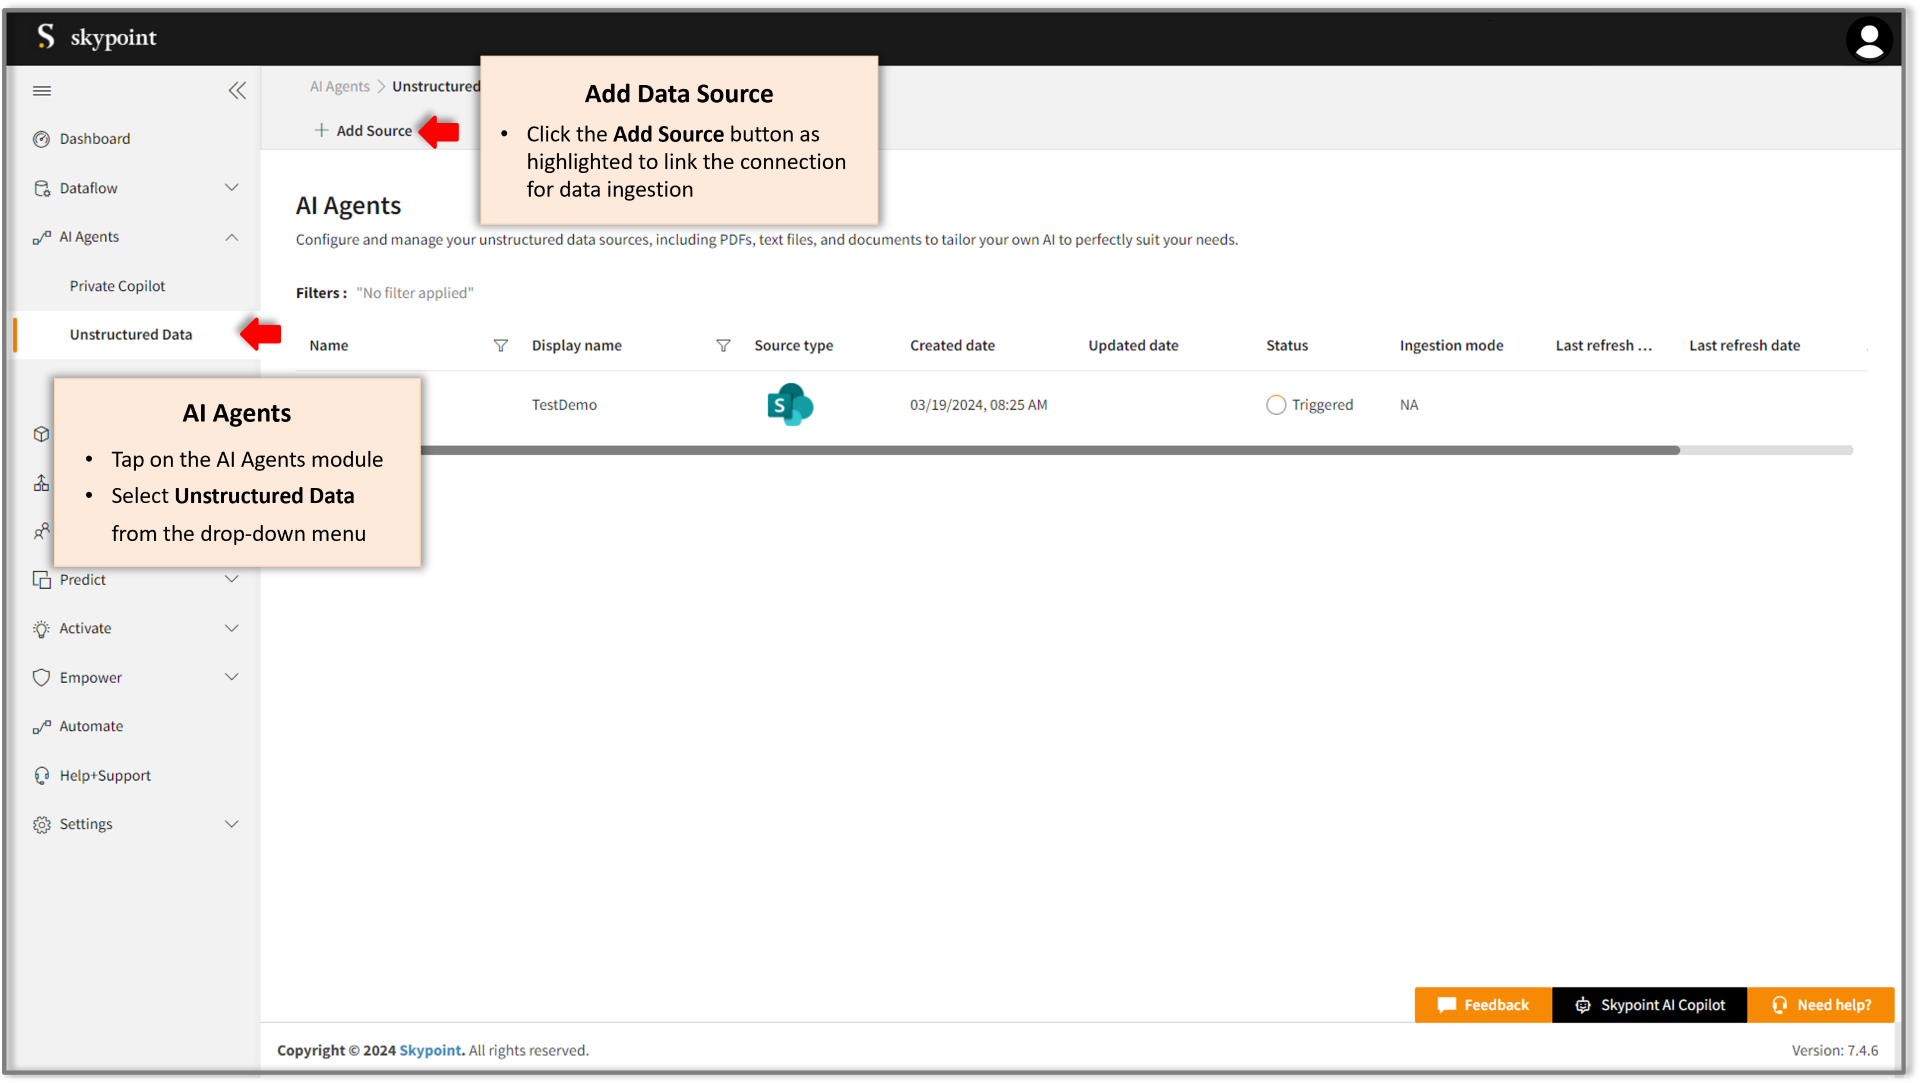
Task: Open the Display name column filter
Action: 722,345
